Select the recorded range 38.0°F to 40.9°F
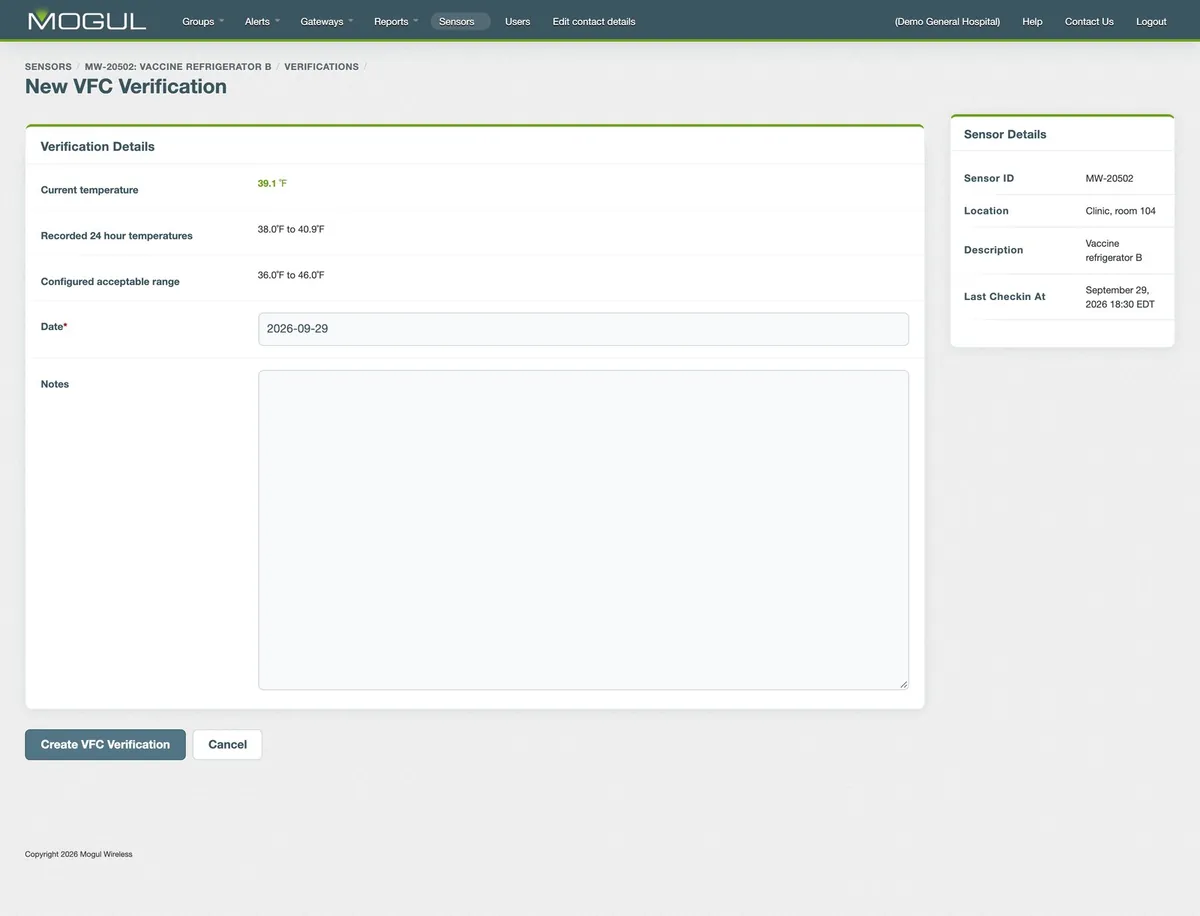Screen dimensions: 1200x916 pos(291,229)
